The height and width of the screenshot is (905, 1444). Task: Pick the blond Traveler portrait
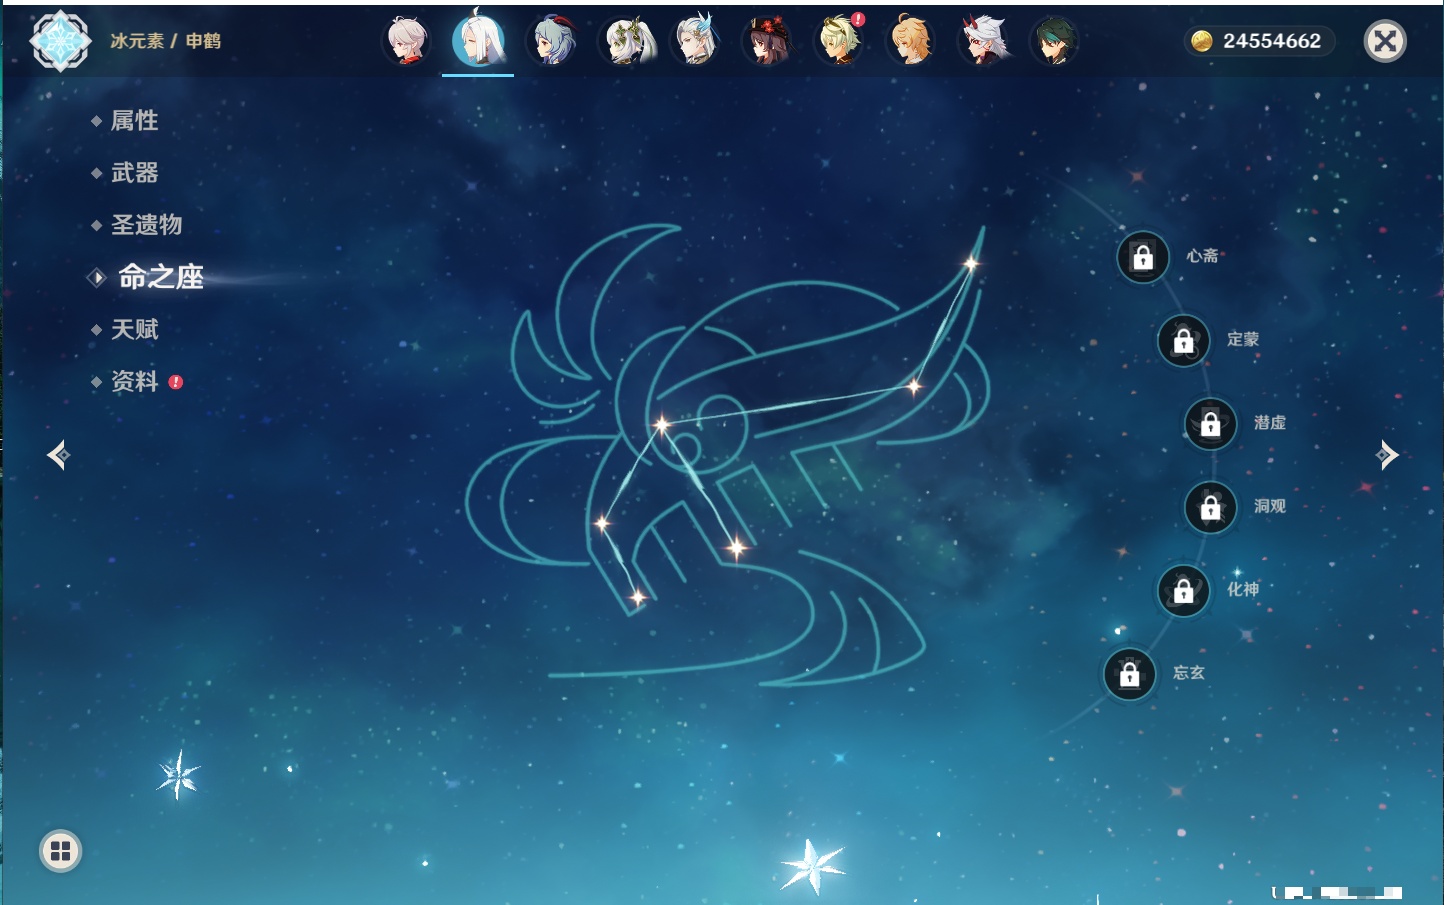(911, 41)
